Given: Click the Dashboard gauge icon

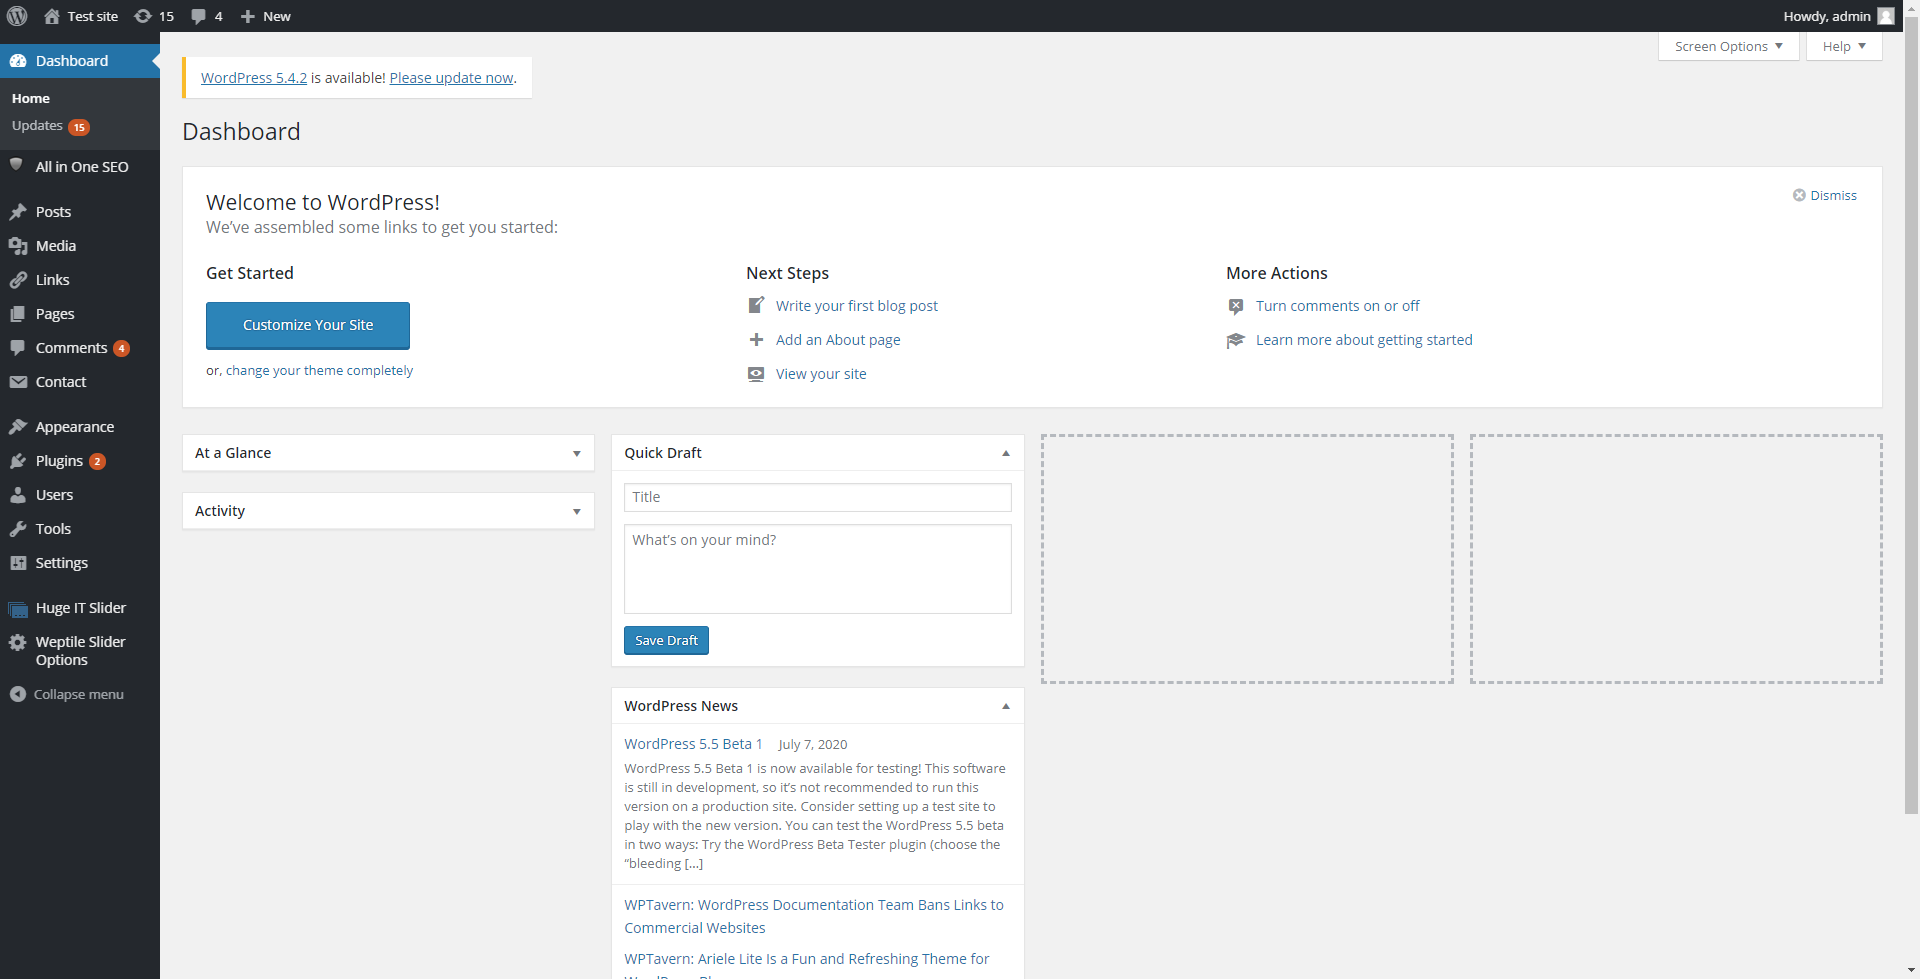Looking at the screenshot, I should [18, 61].
